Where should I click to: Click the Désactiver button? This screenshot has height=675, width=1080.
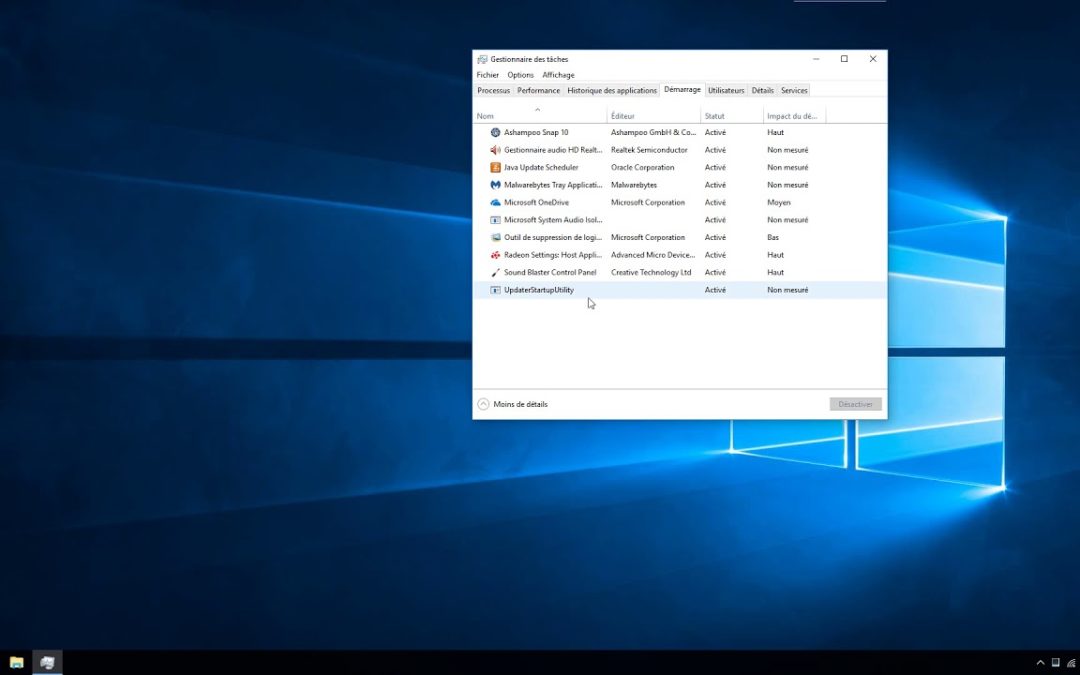point(855,403)
